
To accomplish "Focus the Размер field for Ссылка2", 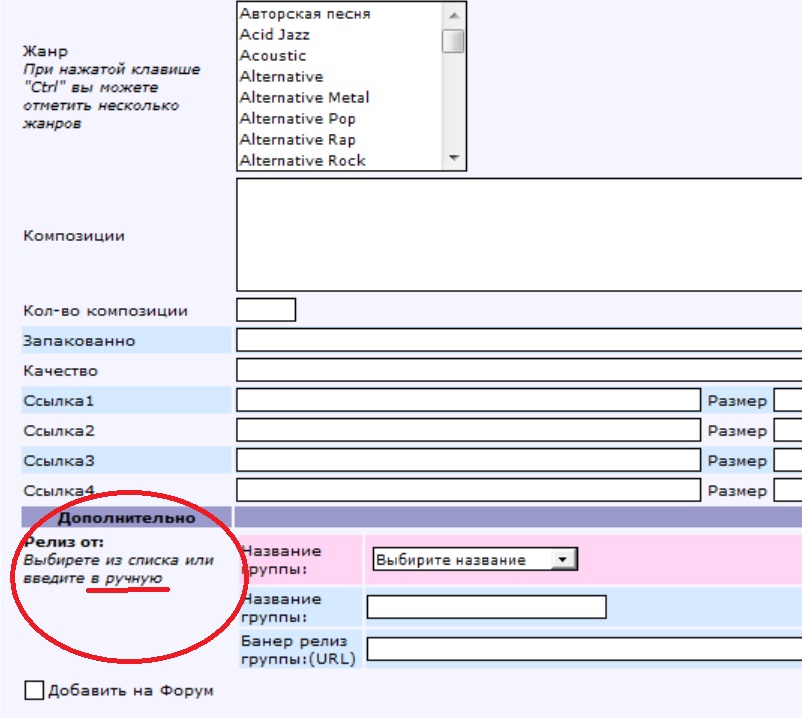I will pos(788,430).
